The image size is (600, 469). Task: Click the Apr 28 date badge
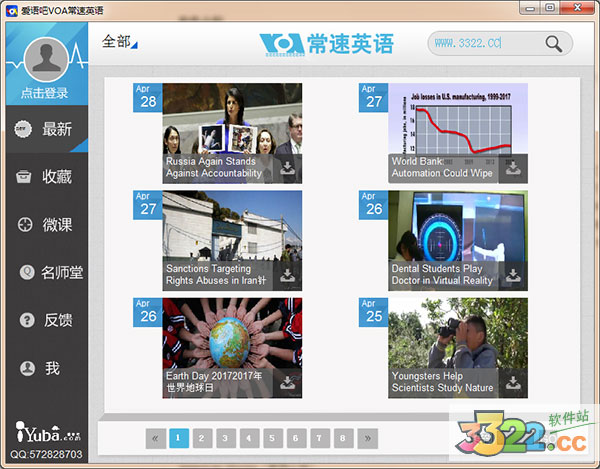(148, 98)
